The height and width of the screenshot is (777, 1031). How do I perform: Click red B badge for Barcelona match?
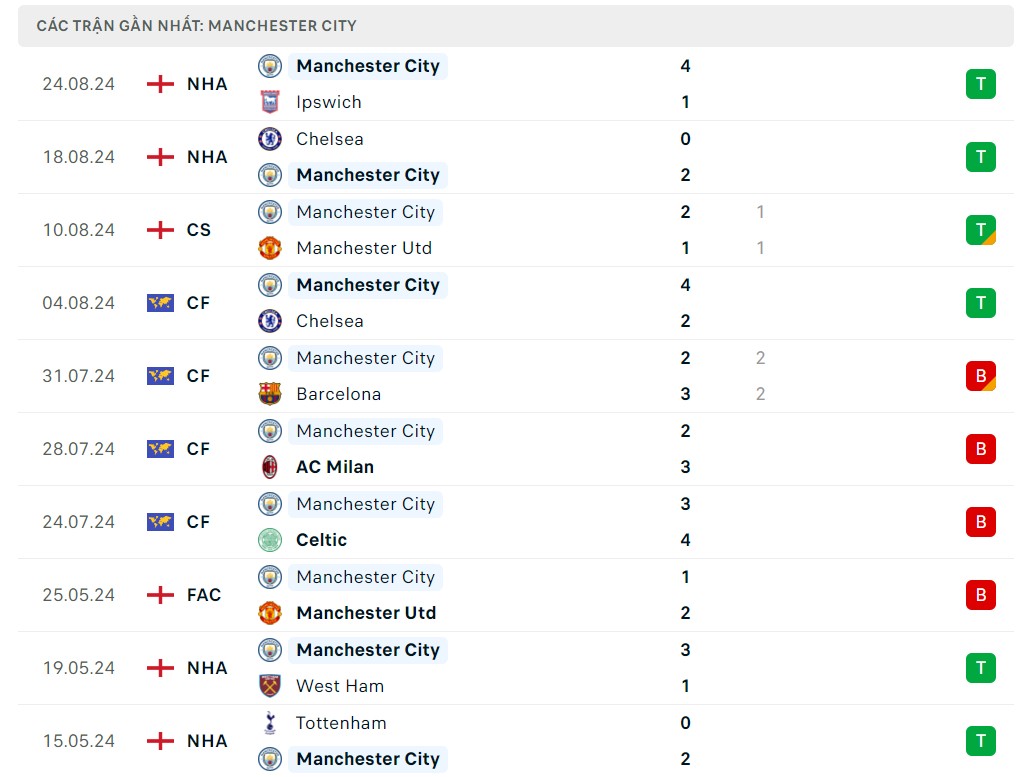(x=980, y=376)
